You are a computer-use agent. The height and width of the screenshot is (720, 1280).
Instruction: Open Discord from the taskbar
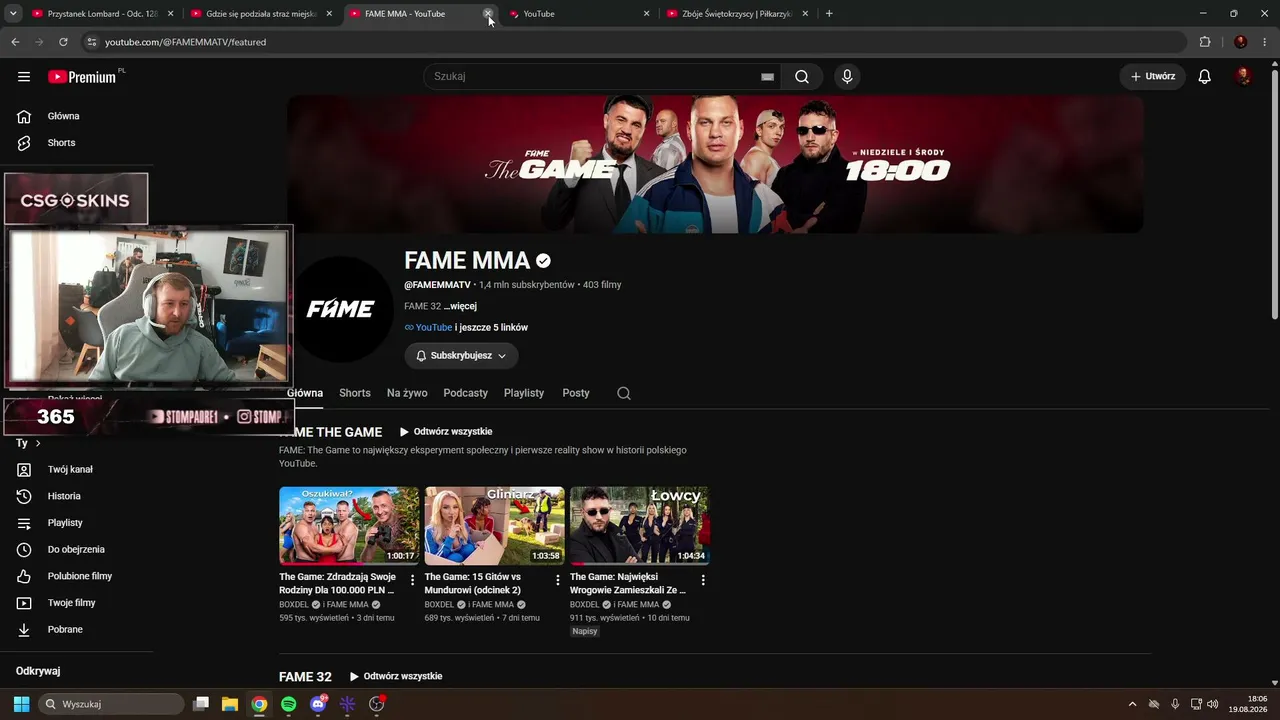[x=318, y=704]
